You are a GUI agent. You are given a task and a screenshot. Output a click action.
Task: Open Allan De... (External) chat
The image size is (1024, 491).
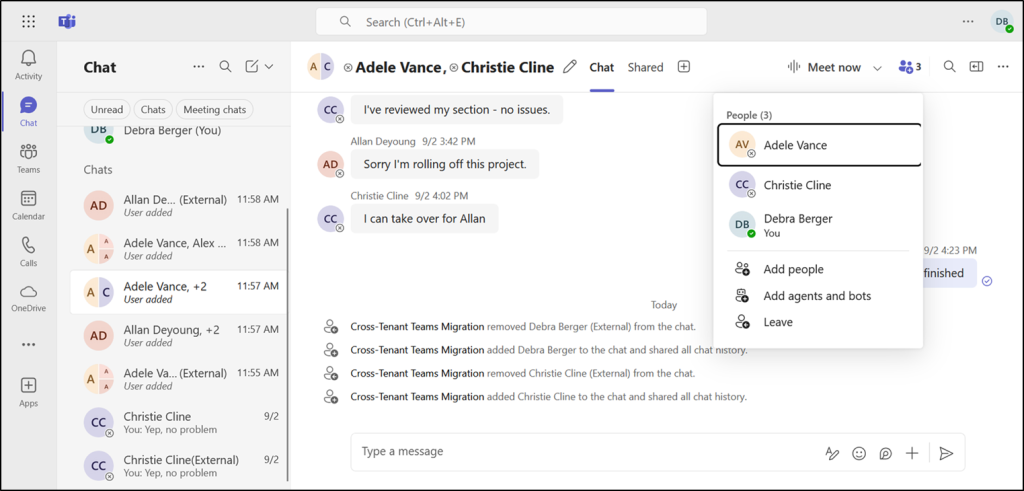click(x=178, y=205)
